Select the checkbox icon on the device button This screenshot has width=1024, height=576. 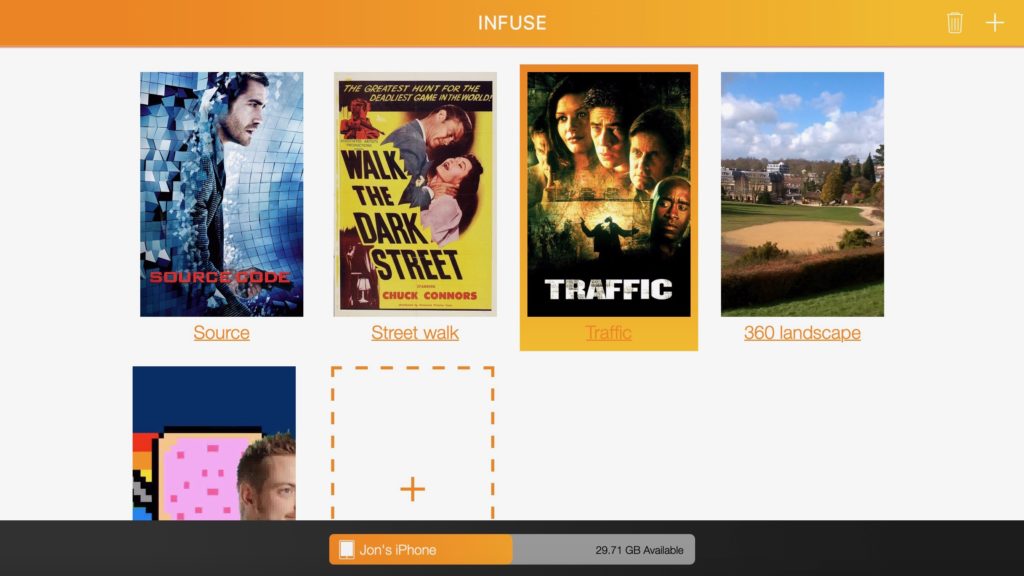coord(345,549)
